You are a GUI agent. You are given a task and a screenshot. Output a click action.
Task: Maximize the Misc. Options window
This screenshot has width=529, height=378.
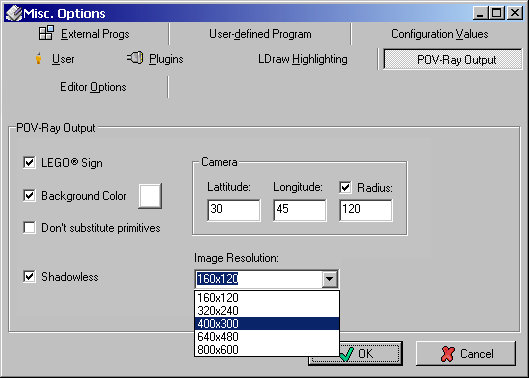496,13
